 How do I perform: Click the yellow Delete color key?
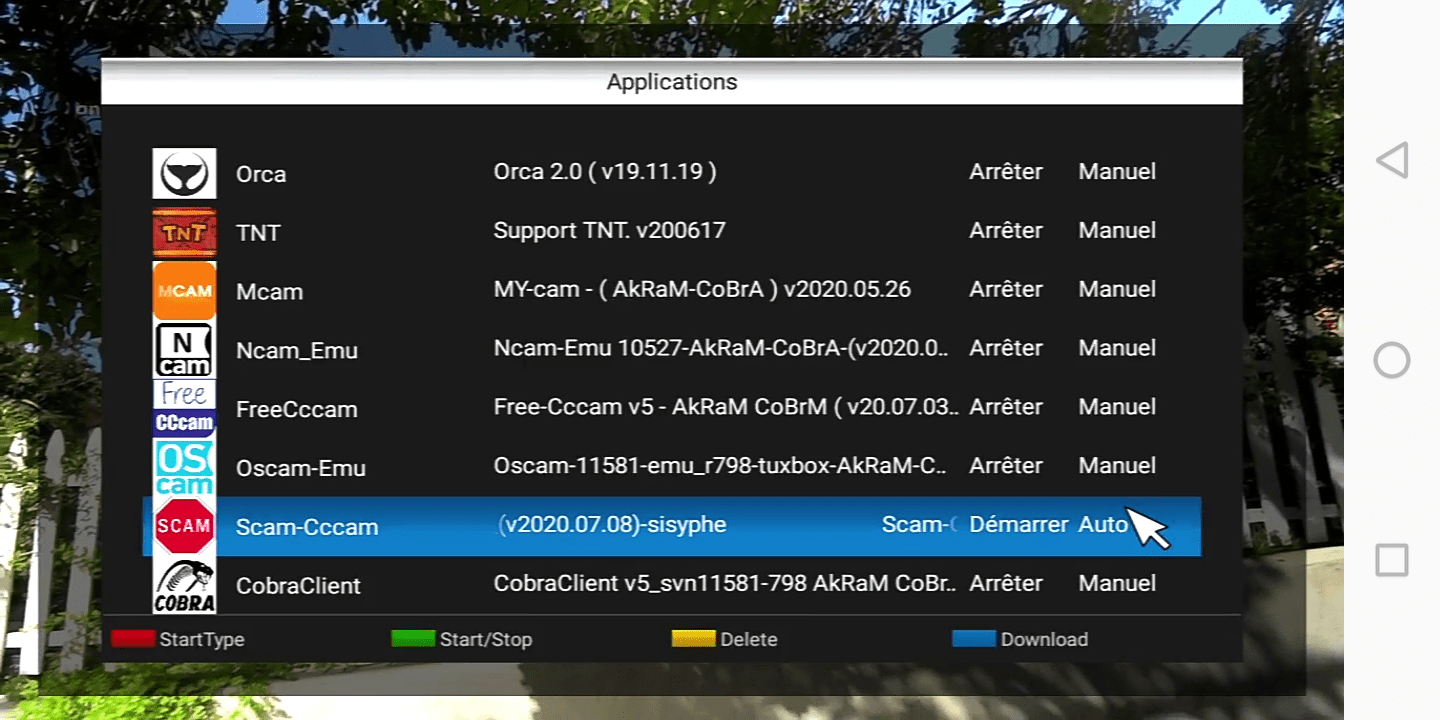[x=693, y=639]
